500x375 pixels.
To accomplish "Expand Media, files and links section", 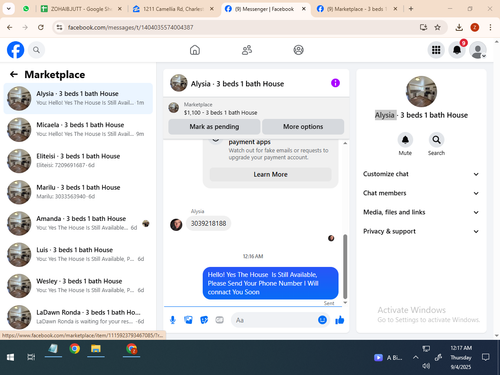I will click(421, 212).
